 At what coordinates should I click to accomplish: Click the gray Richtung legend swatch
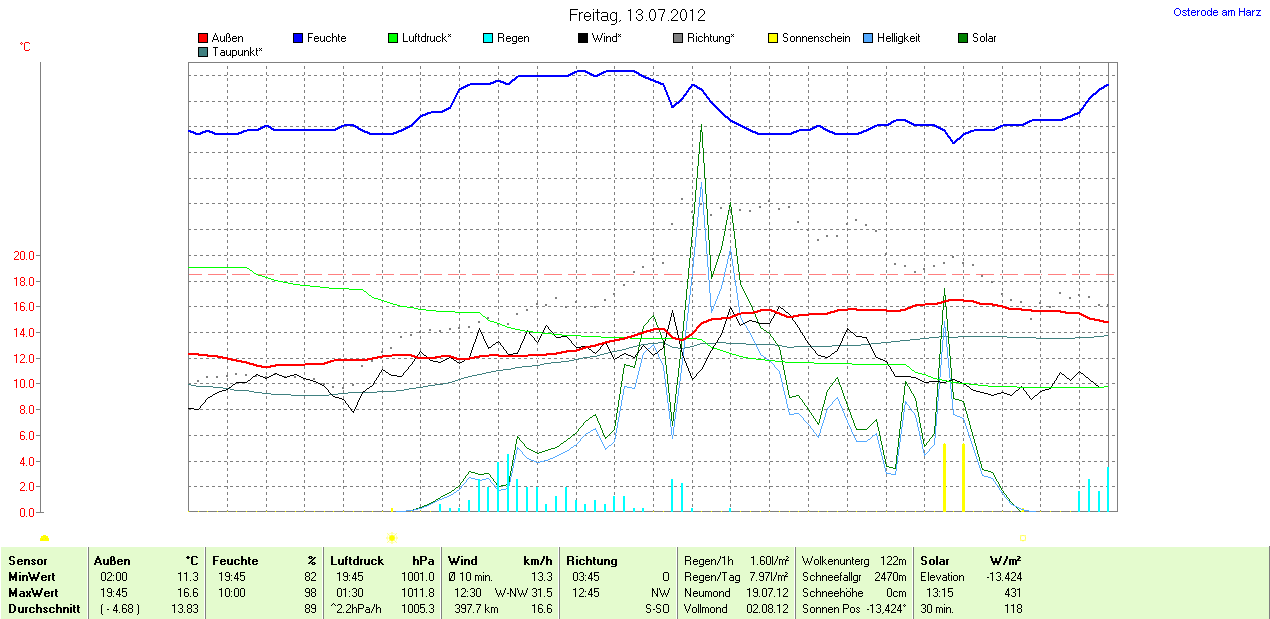coord(678,38)
